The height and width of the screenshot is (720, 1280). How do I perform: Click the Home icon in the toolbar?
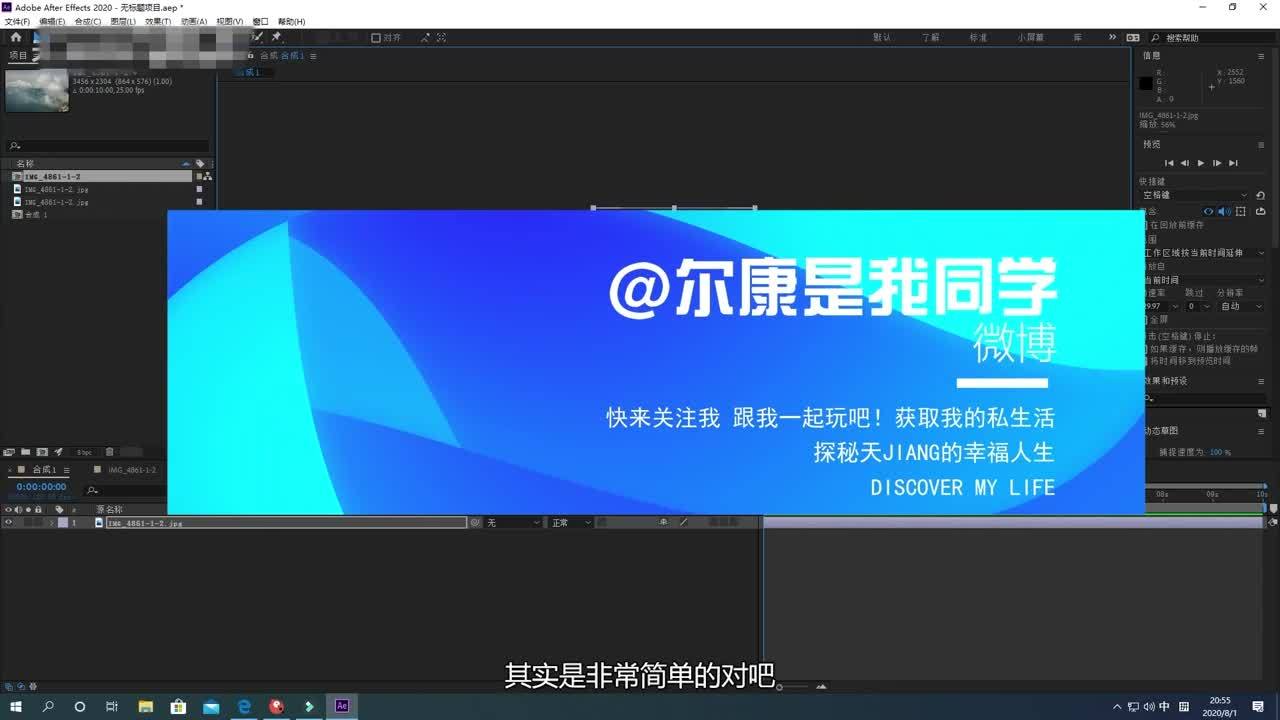15,37
